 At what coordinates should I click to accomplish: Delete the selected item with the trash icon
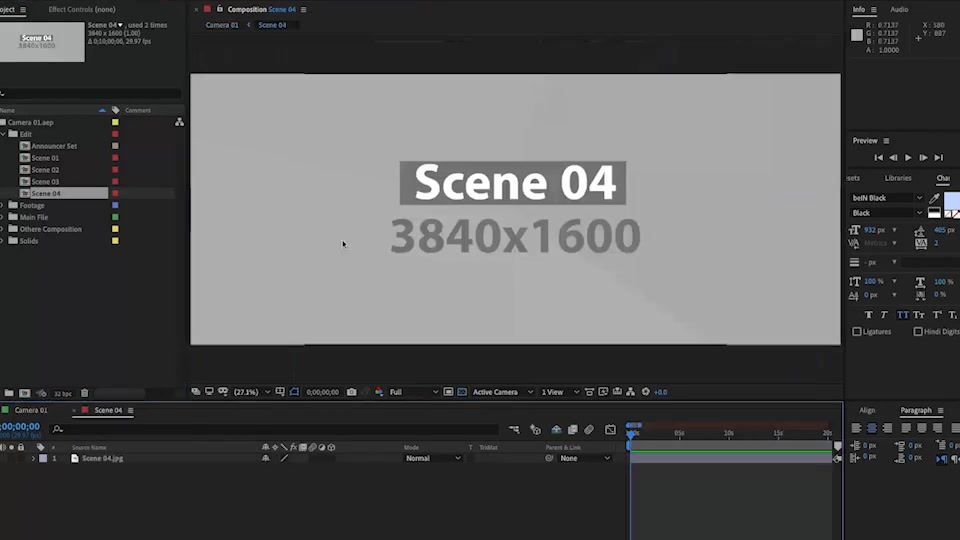point(84,393)
